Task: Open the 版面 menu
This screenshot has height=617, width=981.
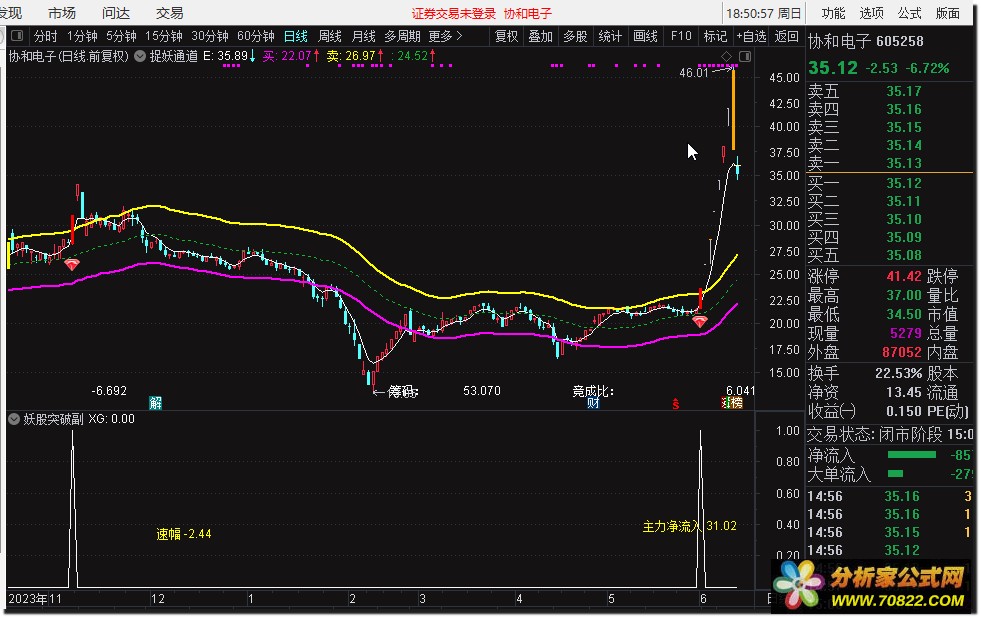Action: [947, 13]
